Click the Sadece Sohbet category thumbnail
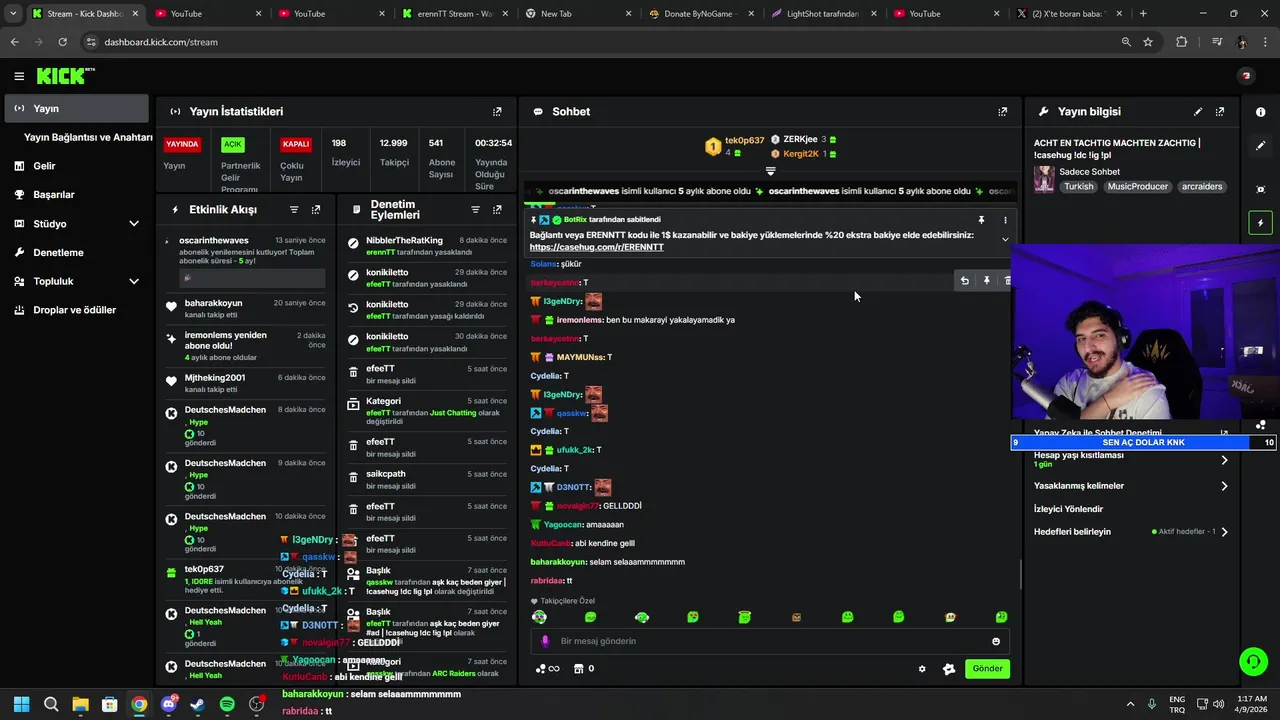This screenshot has width=1280, height=720. [x=1044, y=179]
